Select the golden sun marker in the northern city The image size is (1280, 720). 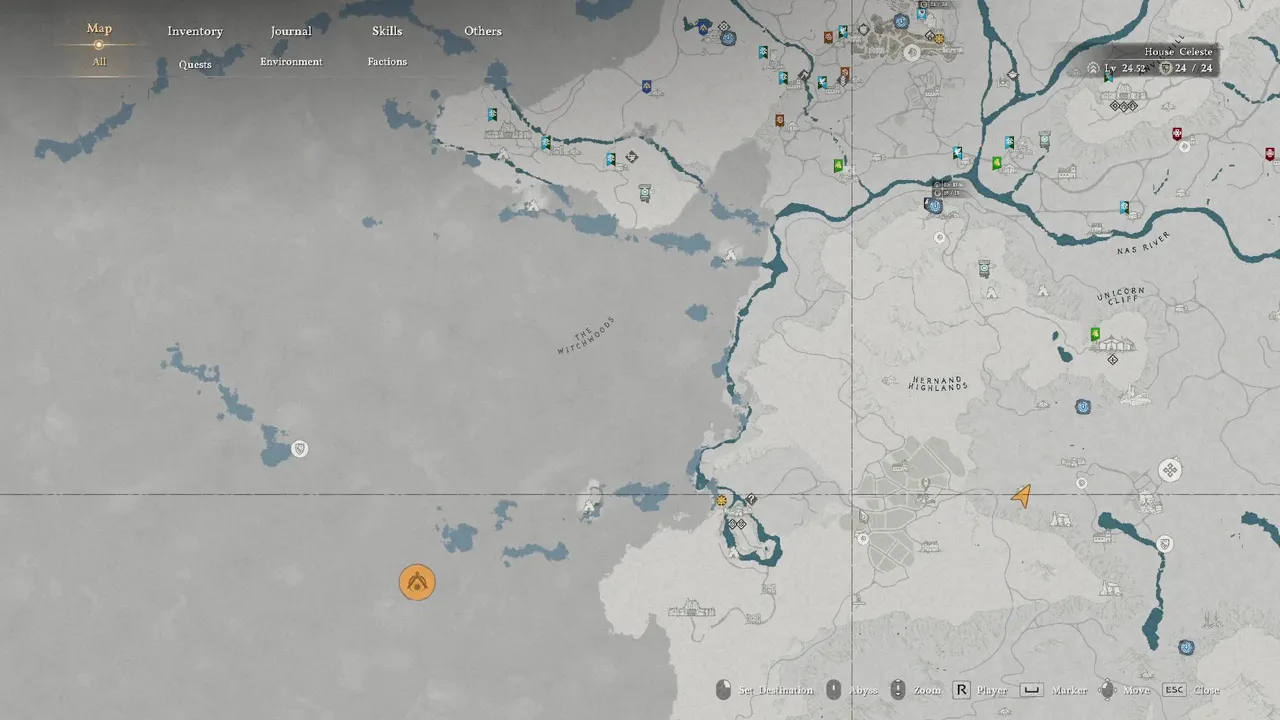click(939, 40)
